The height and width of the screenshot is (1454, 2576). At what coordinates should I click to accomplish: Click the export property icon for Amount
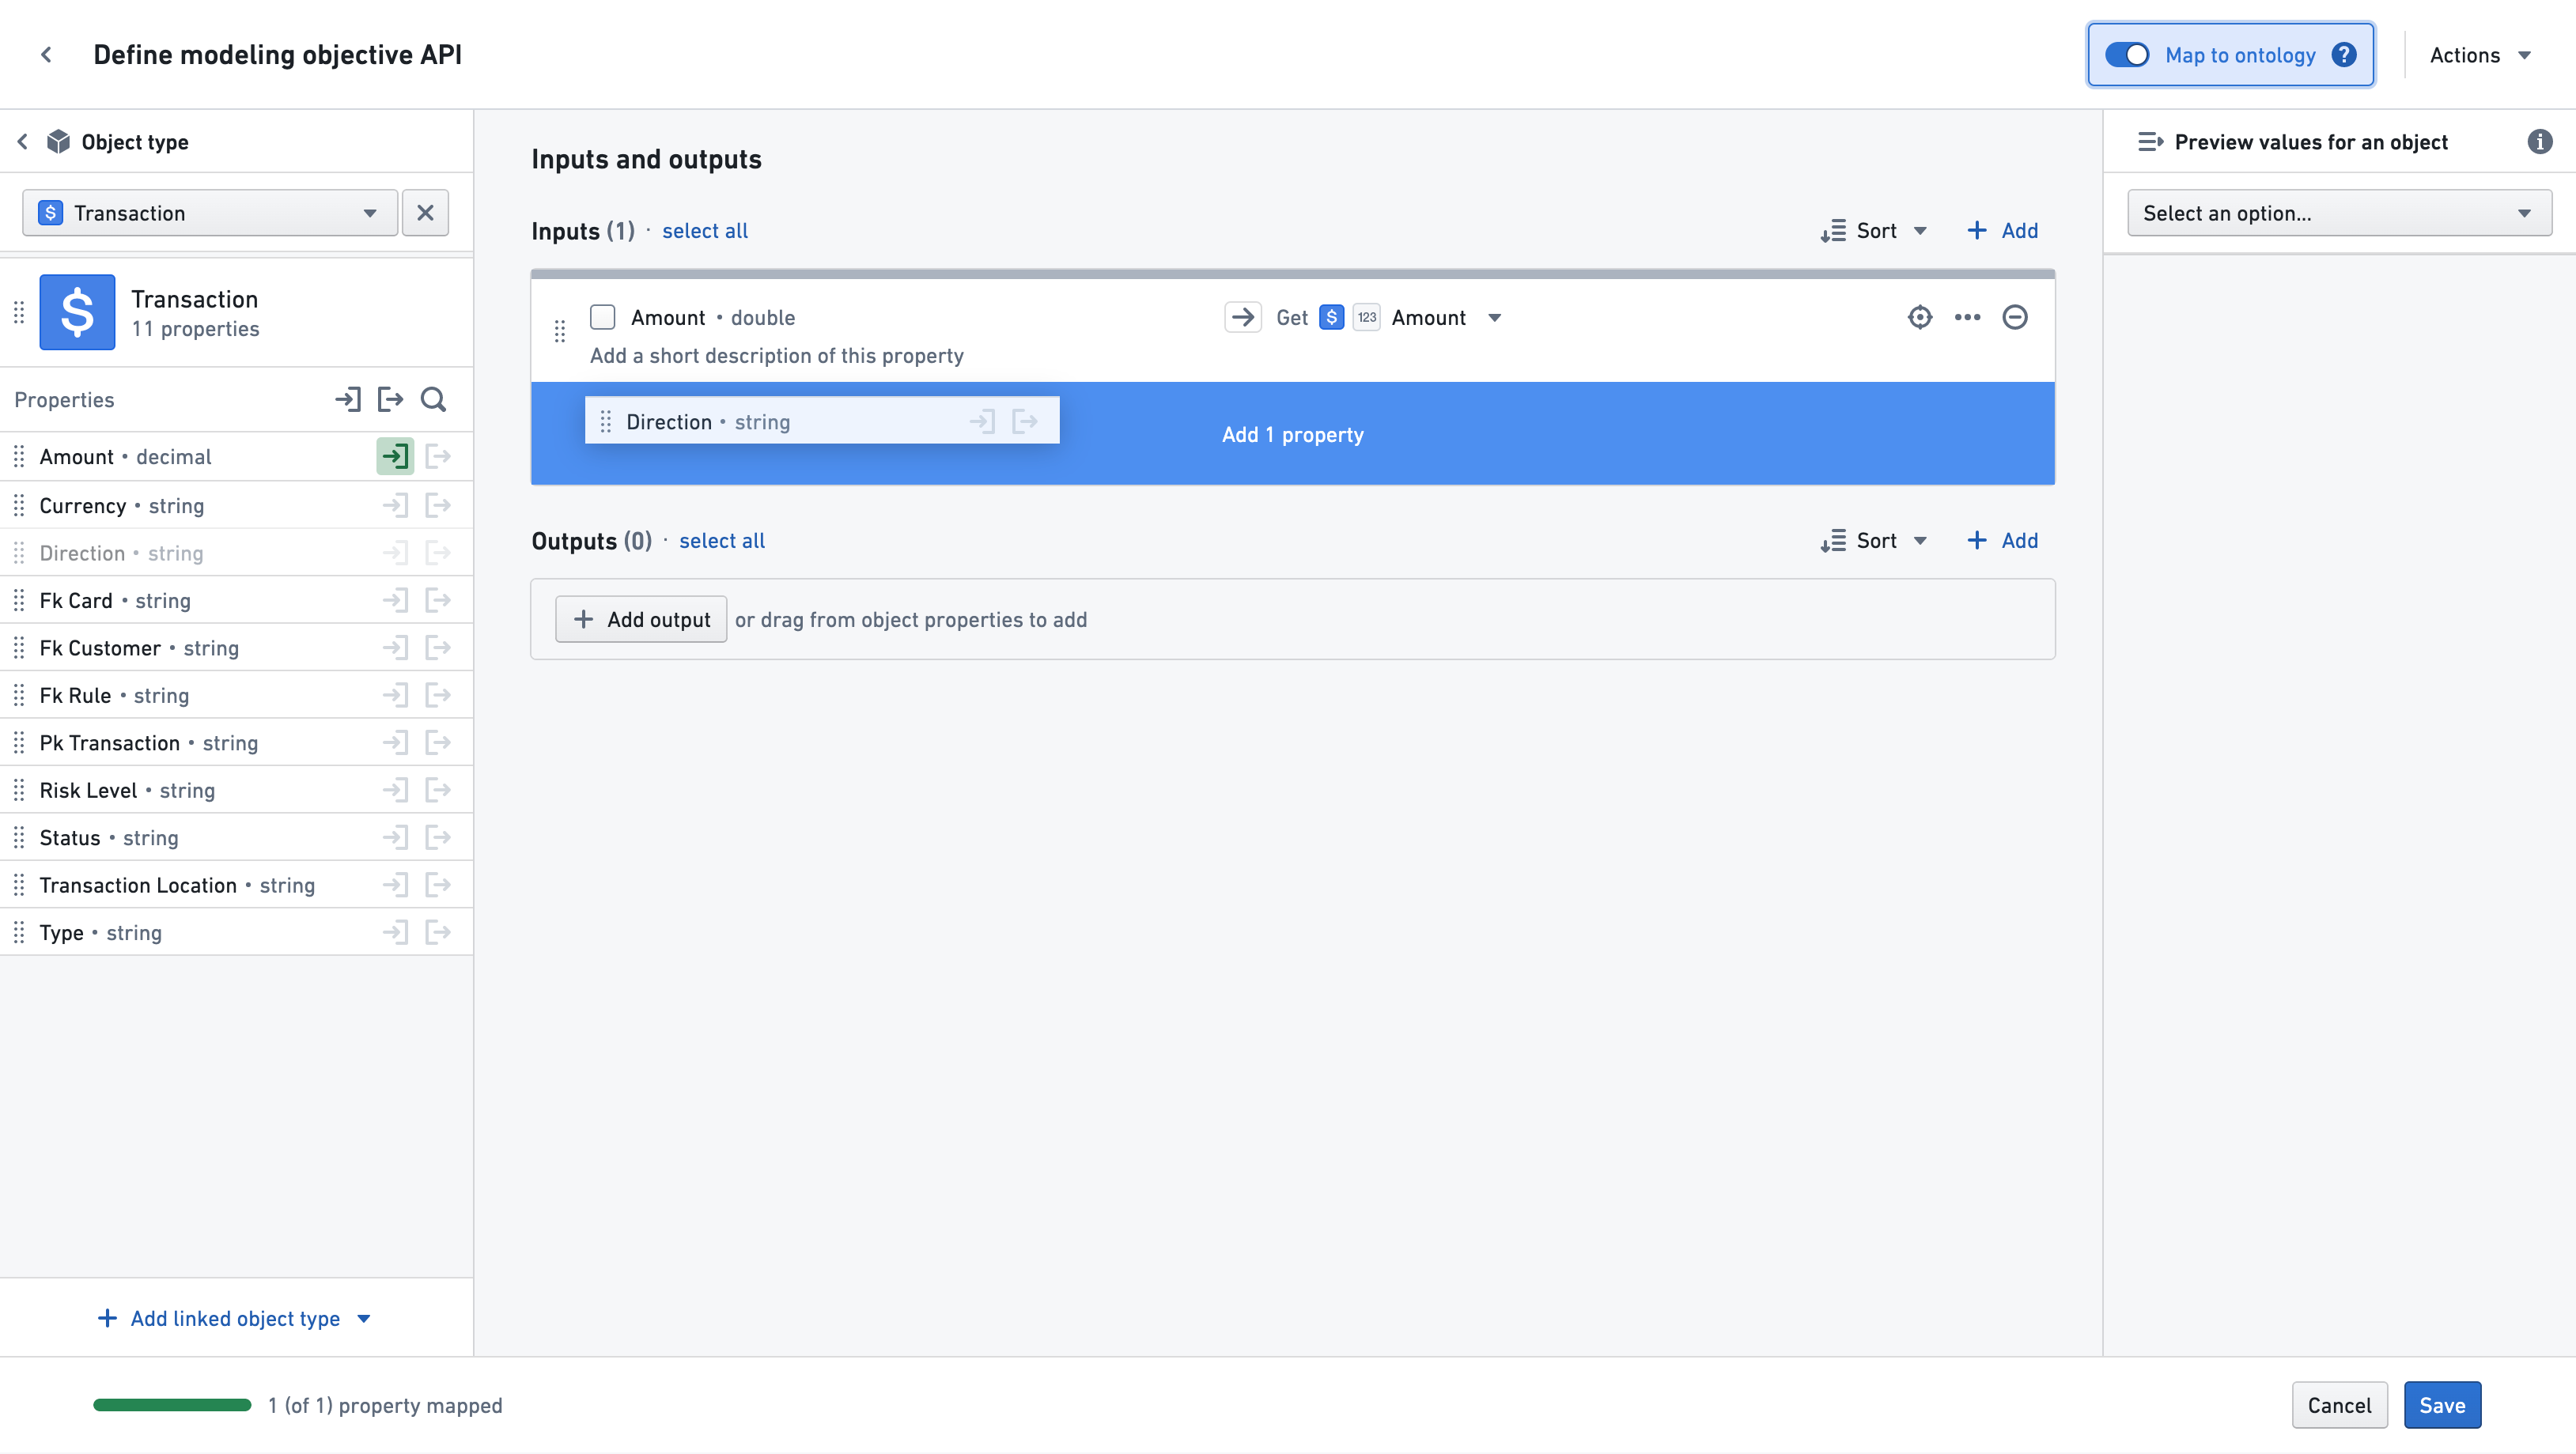[x=439, y=456]
